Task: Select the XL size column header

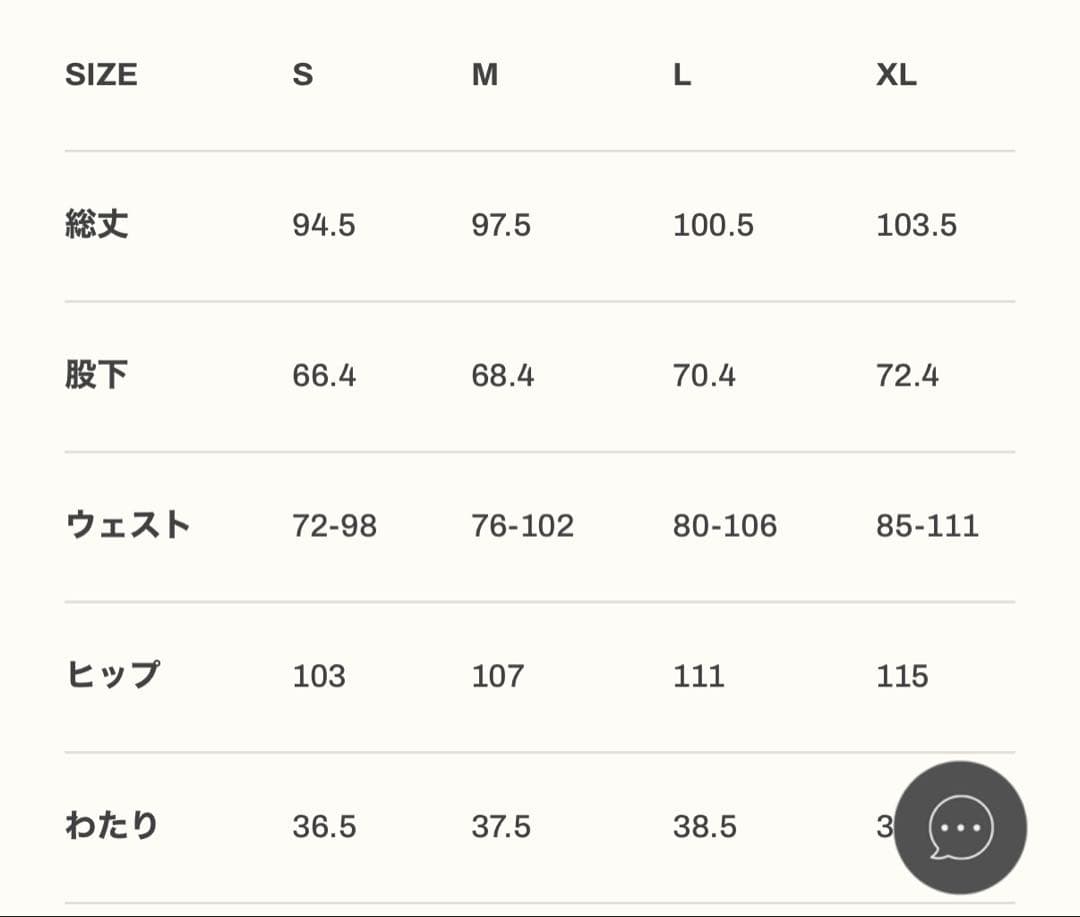Action: 897,73
